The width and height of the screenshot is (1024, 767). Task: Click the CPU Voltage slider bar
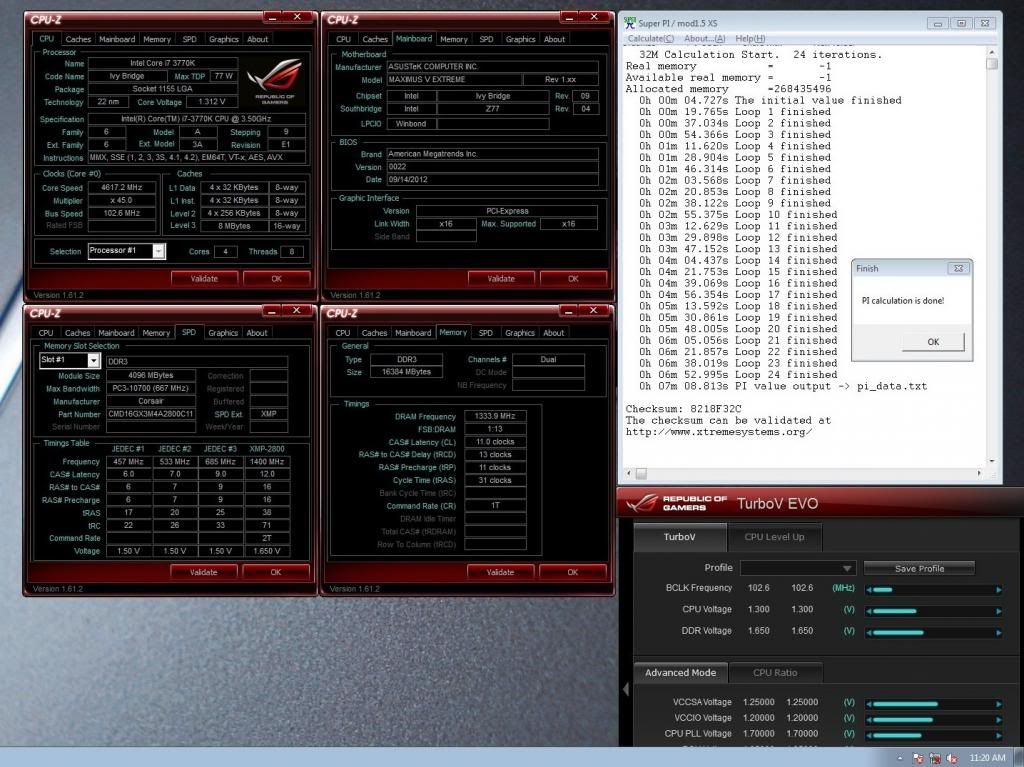(x=933, y=611)
